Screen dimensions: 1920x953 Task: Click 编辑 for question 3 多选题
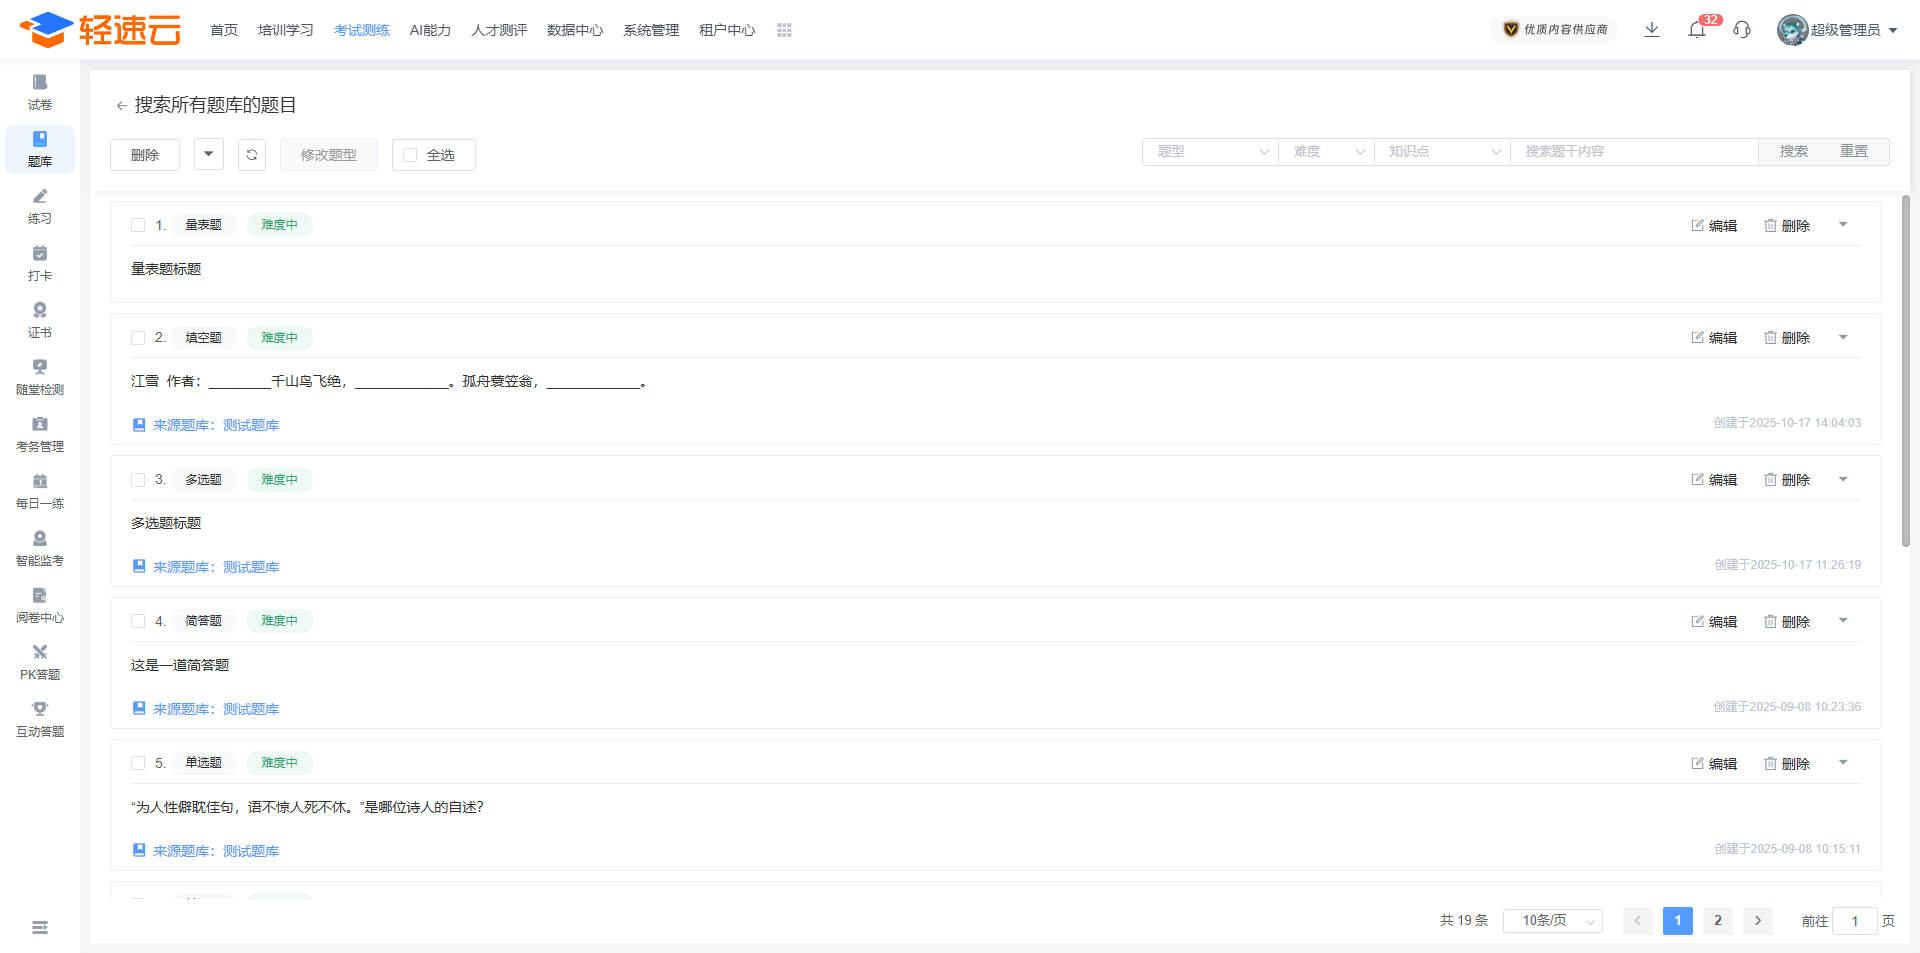tap(1714, 480)
